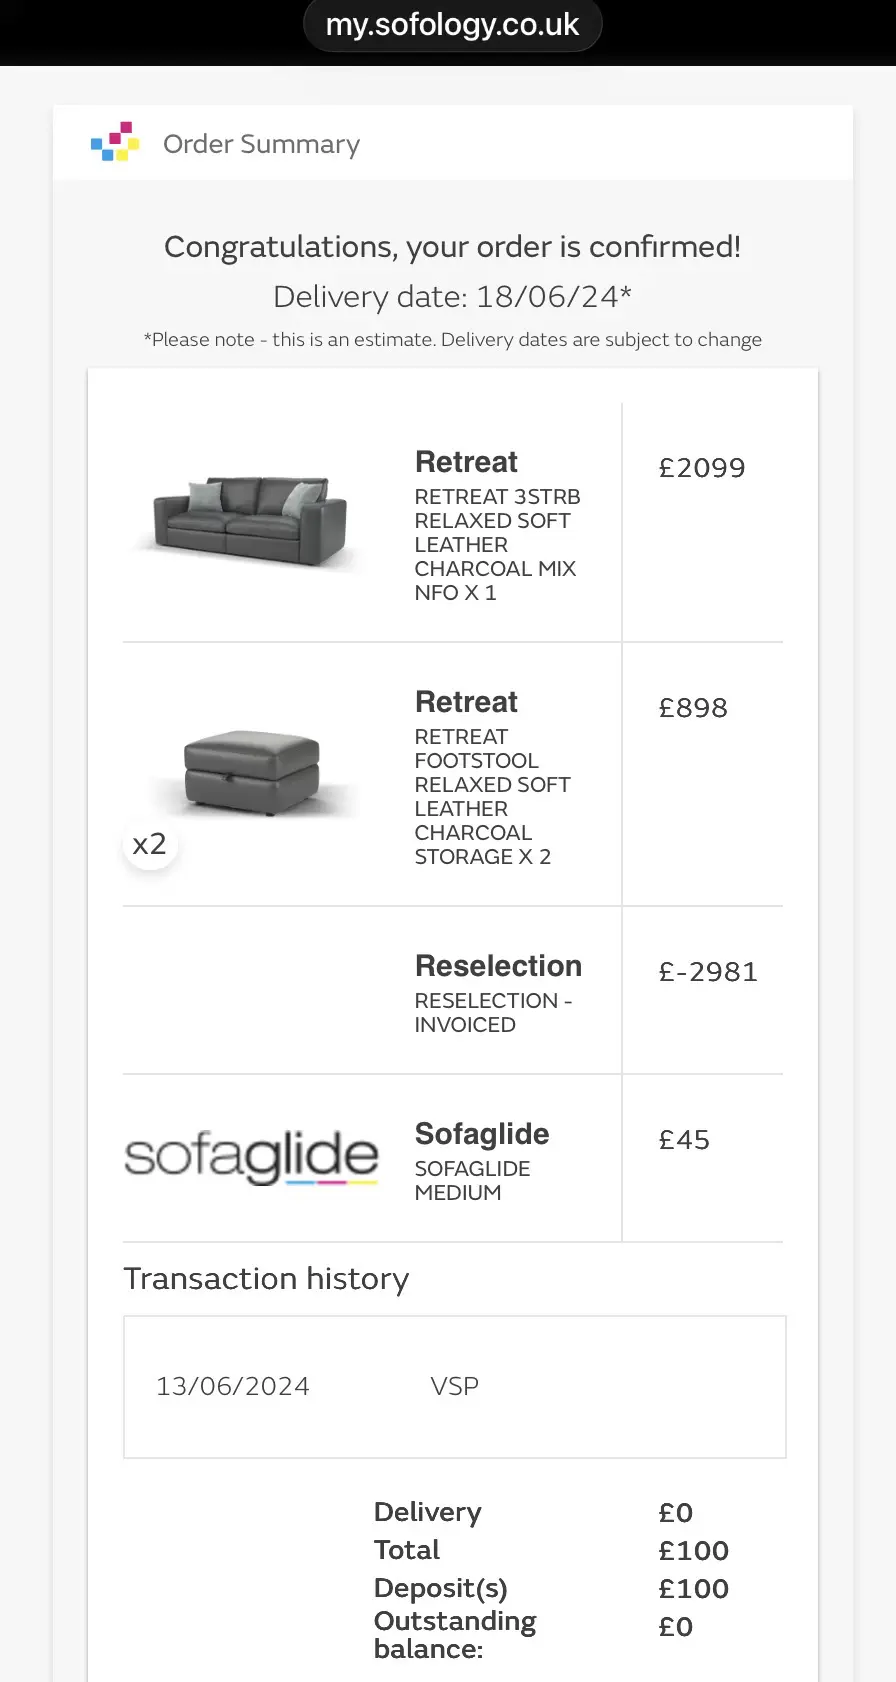Click the Outstanding balance label
The image size is (896, 1682).
click(455, 1634)
